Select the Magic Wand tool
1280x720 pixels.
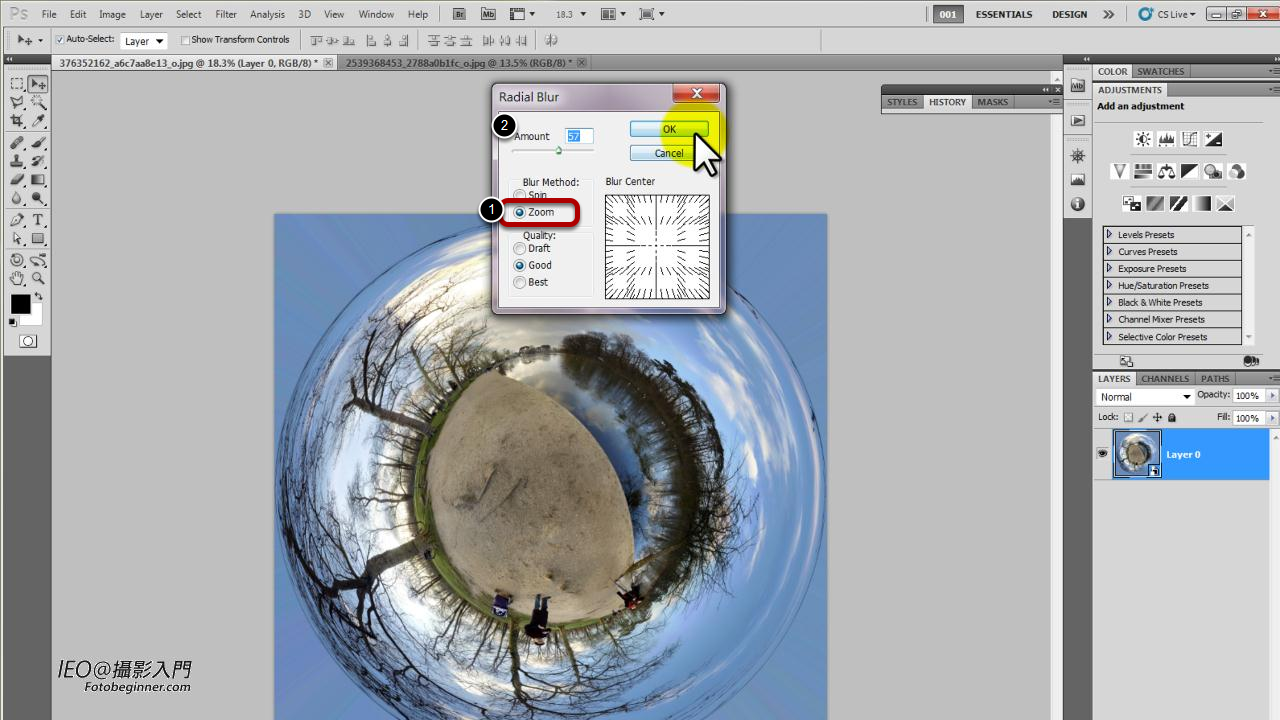(38, 103)
